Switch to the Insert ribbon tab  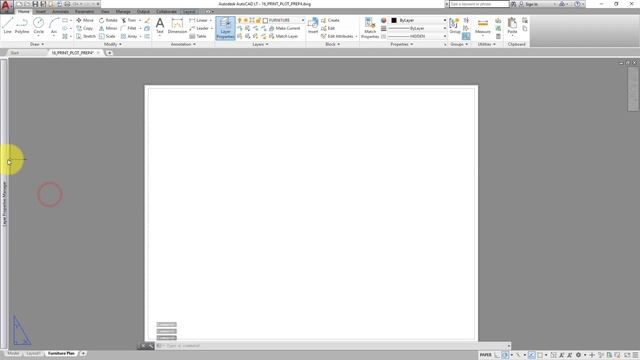click(41, 12)
